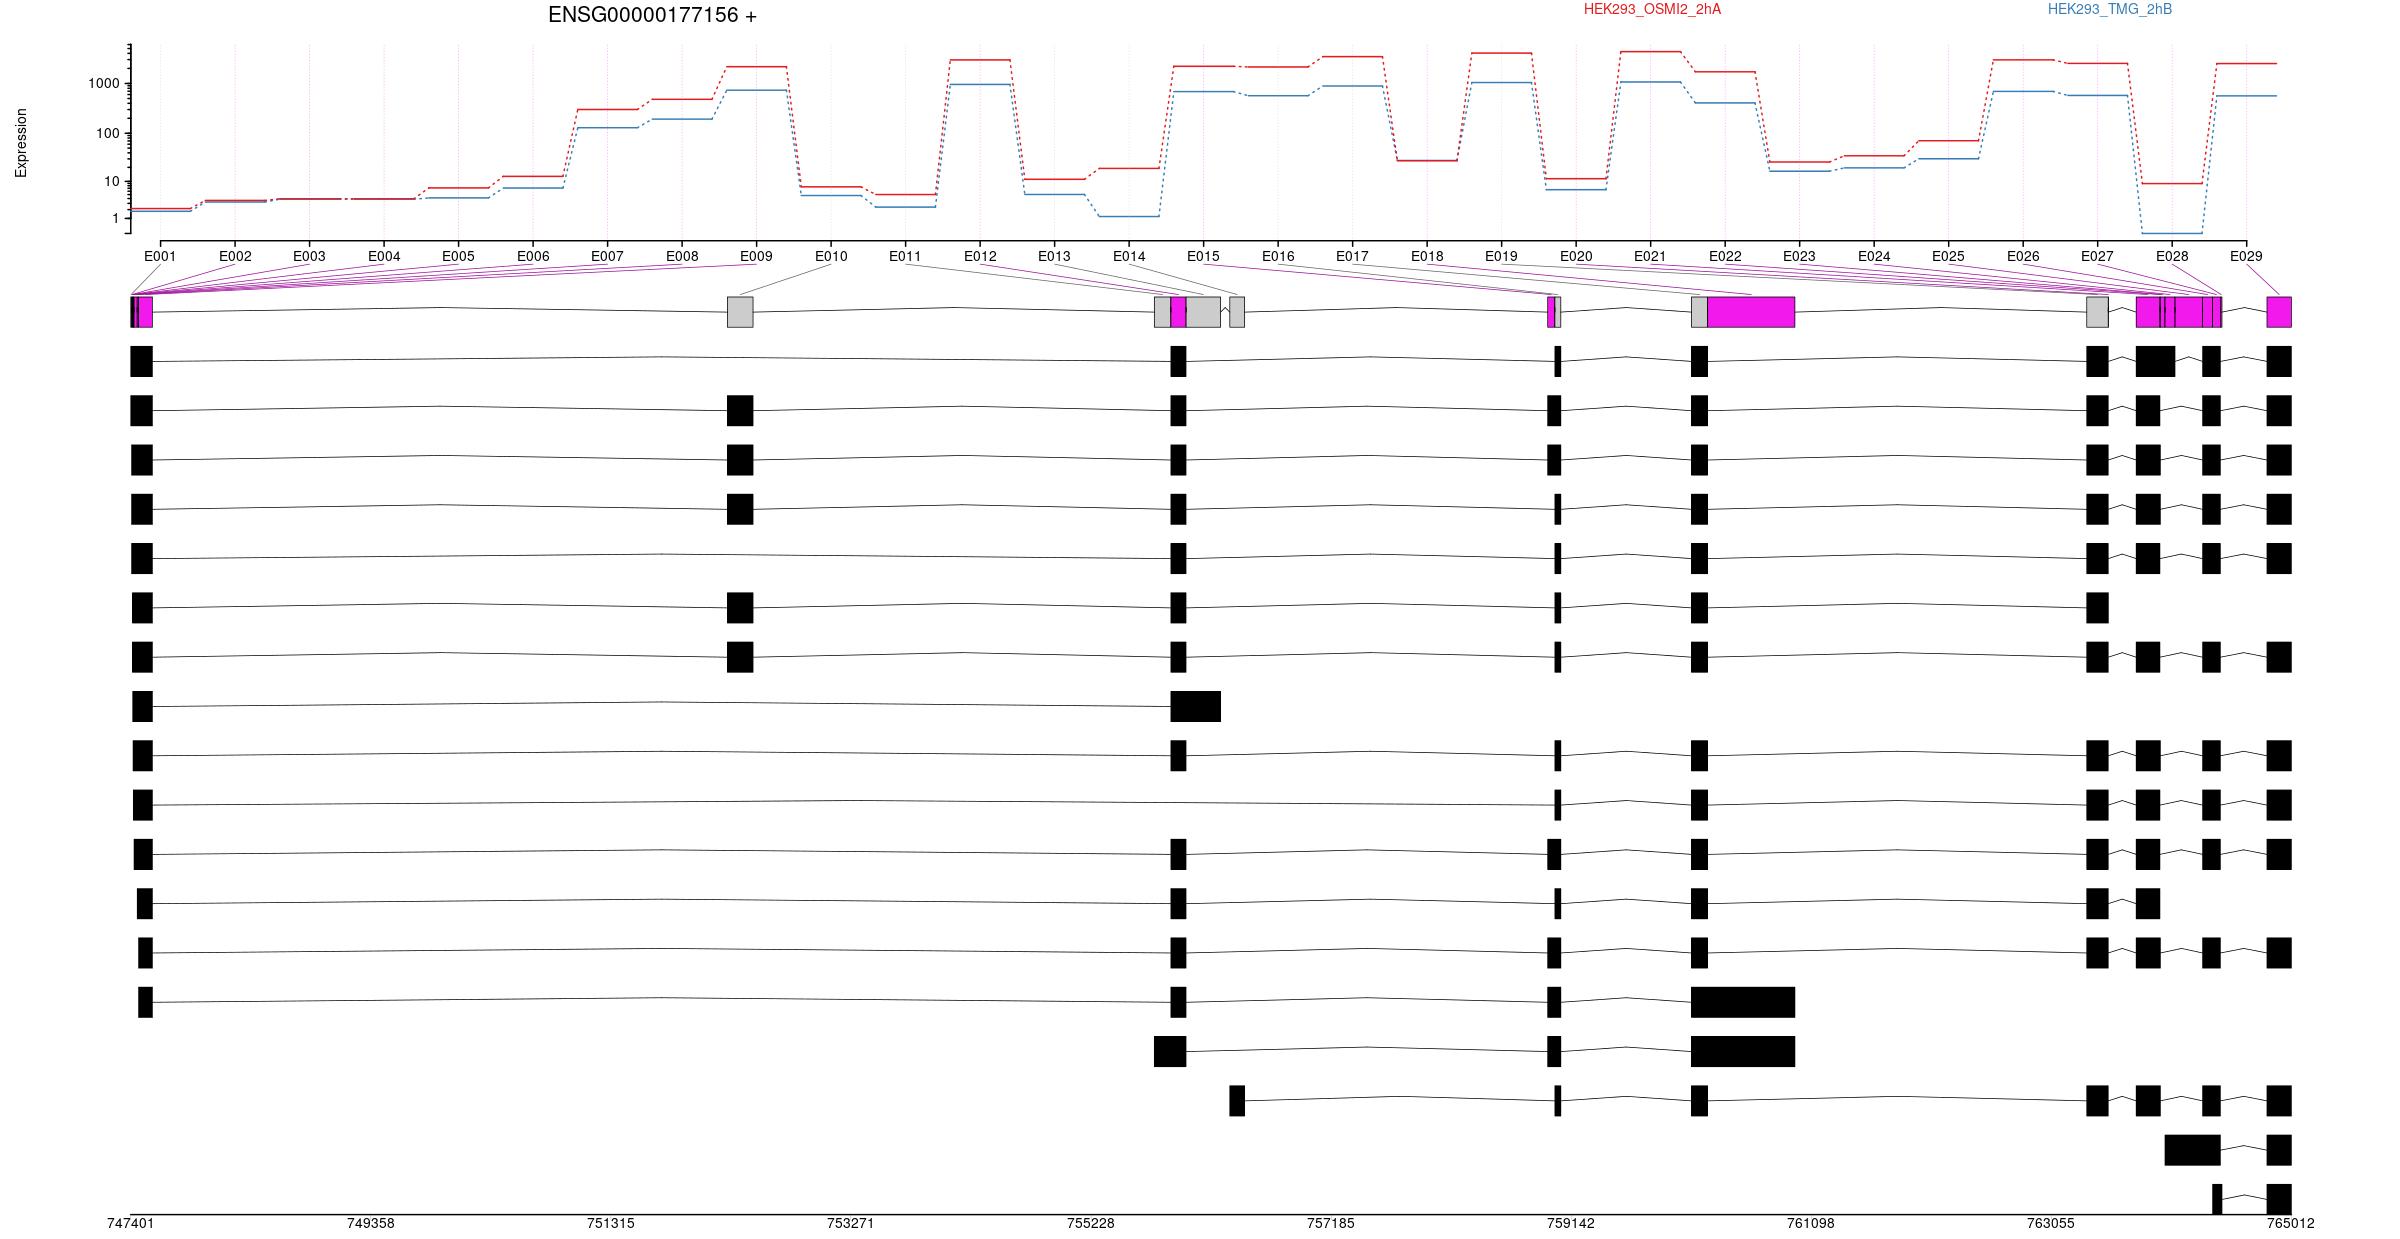Click the E016 exon bin label

tap(1278, 256)
